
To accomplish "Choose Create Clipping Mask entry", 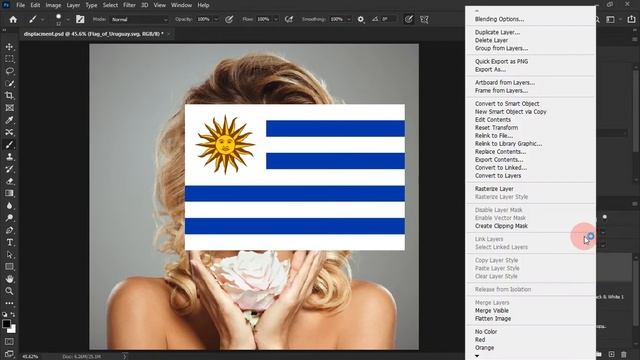I will (x=501, y=226).
